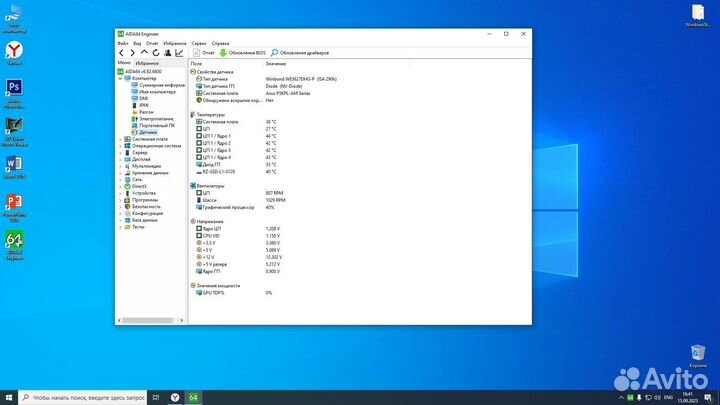The width and height of the screenshot is (720, 405).
Task: Expand the Системная плата tree node
Action: point(121,139)
